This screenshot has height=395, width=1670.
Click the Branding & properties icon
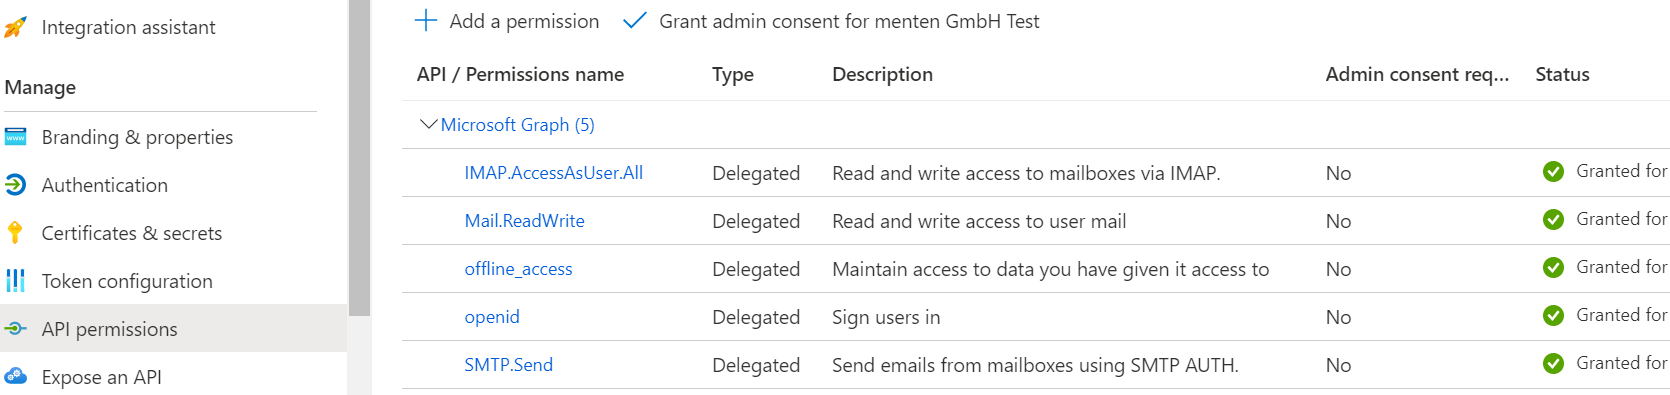15,137
